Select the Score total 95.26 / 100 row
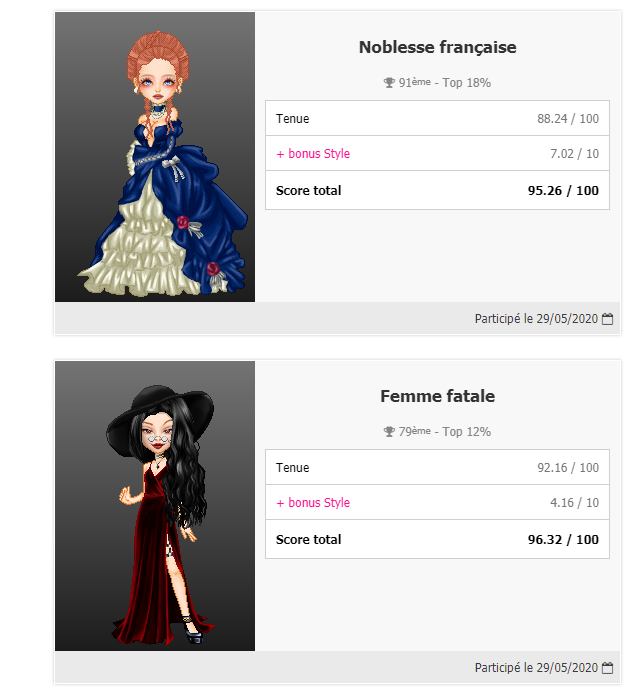The height and width of the screenshot is (688, 643). click(x=437, y=190)
